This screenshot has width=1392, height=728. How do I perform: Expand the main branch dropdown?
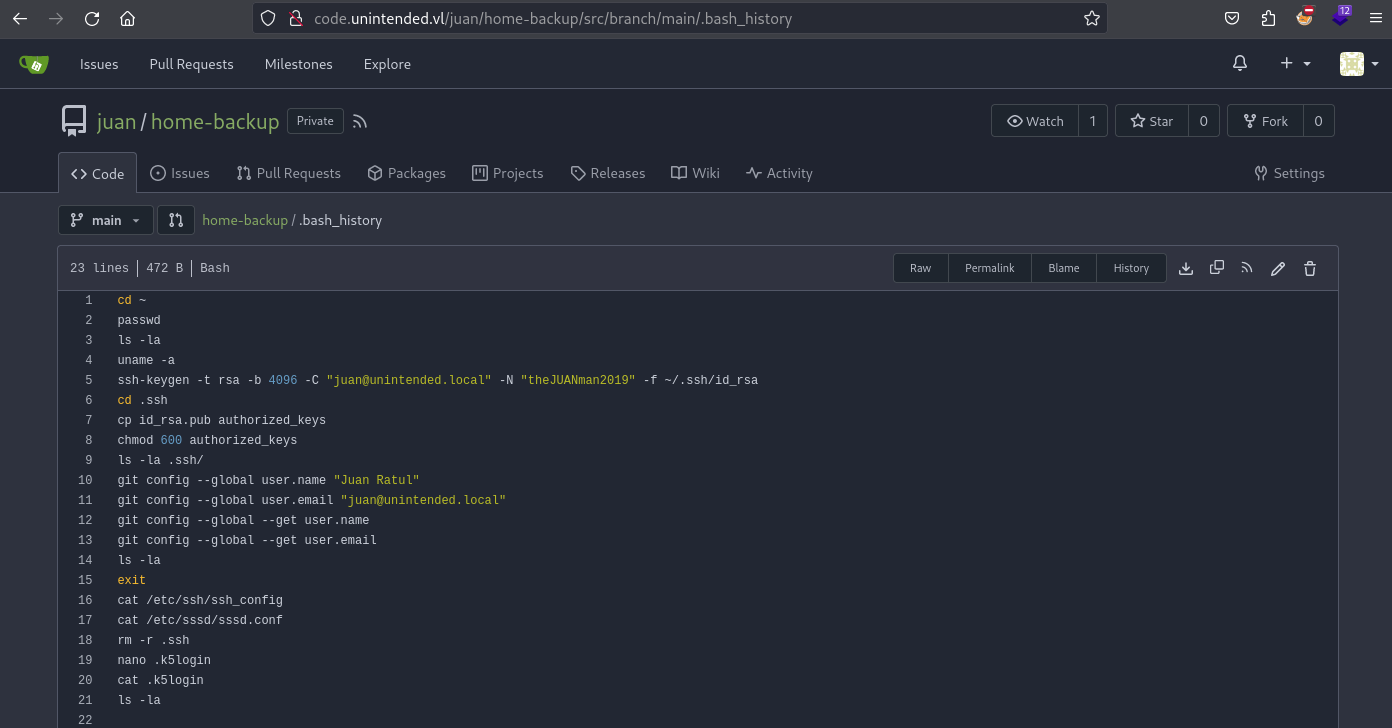[x=106, y=220]
